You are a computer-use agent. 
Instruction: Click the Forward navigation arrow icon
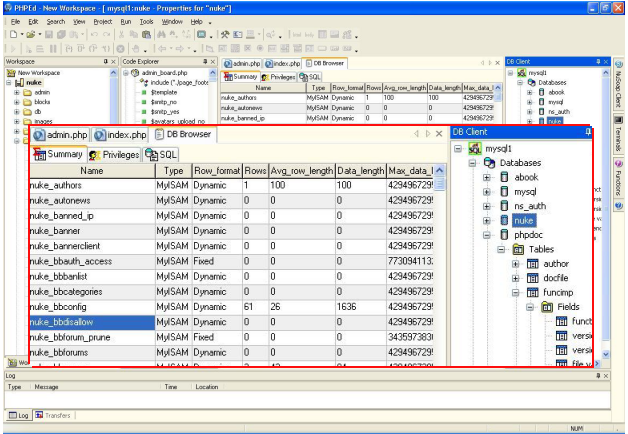click(180, 49)
